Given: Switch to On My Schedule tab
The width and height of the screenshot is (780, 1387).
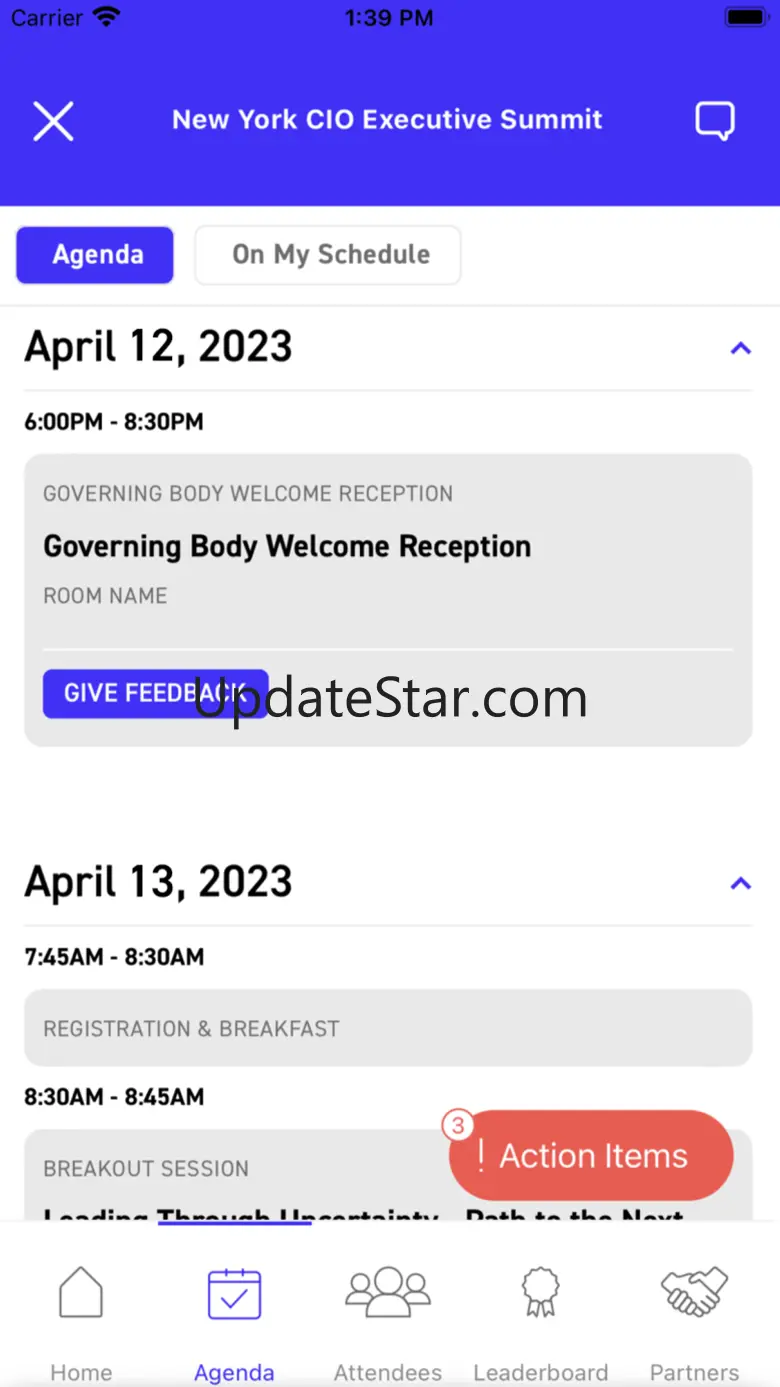Looking at the screenshot, I should point(328,255).
